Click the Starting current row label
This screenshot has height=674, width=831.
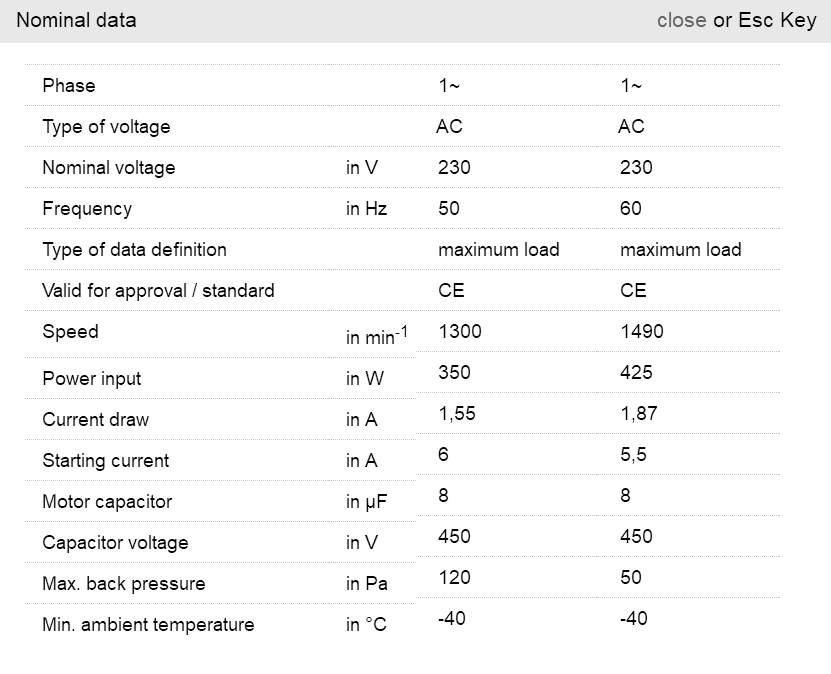pos(106,461)
